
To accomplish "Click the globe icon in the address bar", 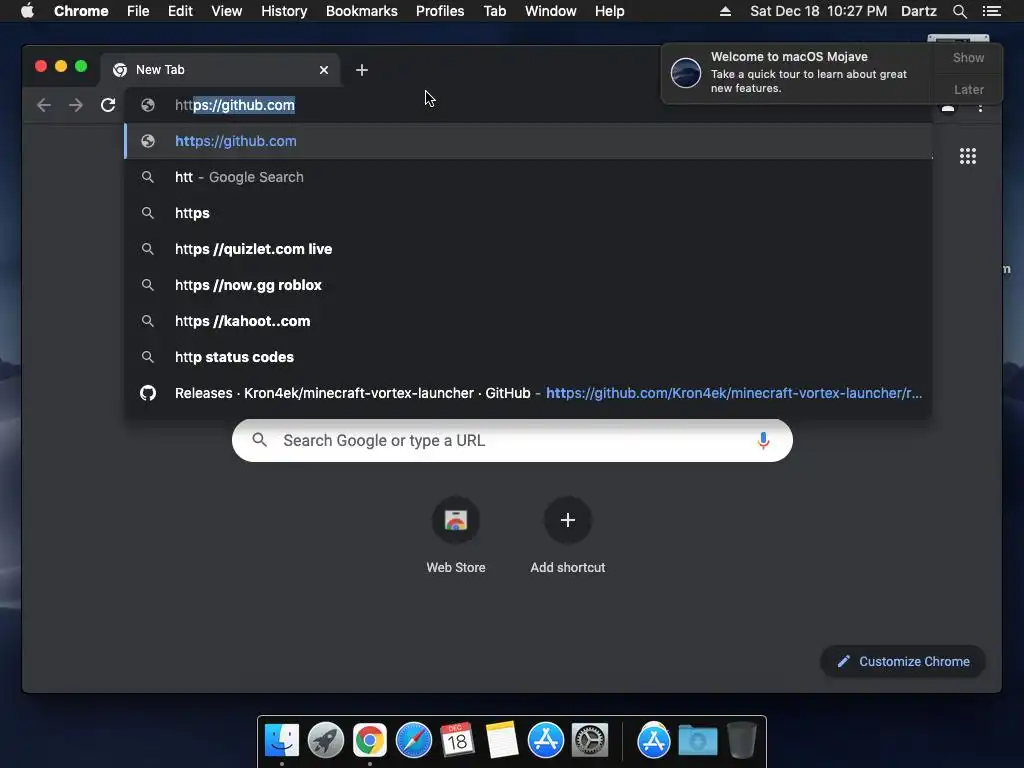I will pos(148,105).
